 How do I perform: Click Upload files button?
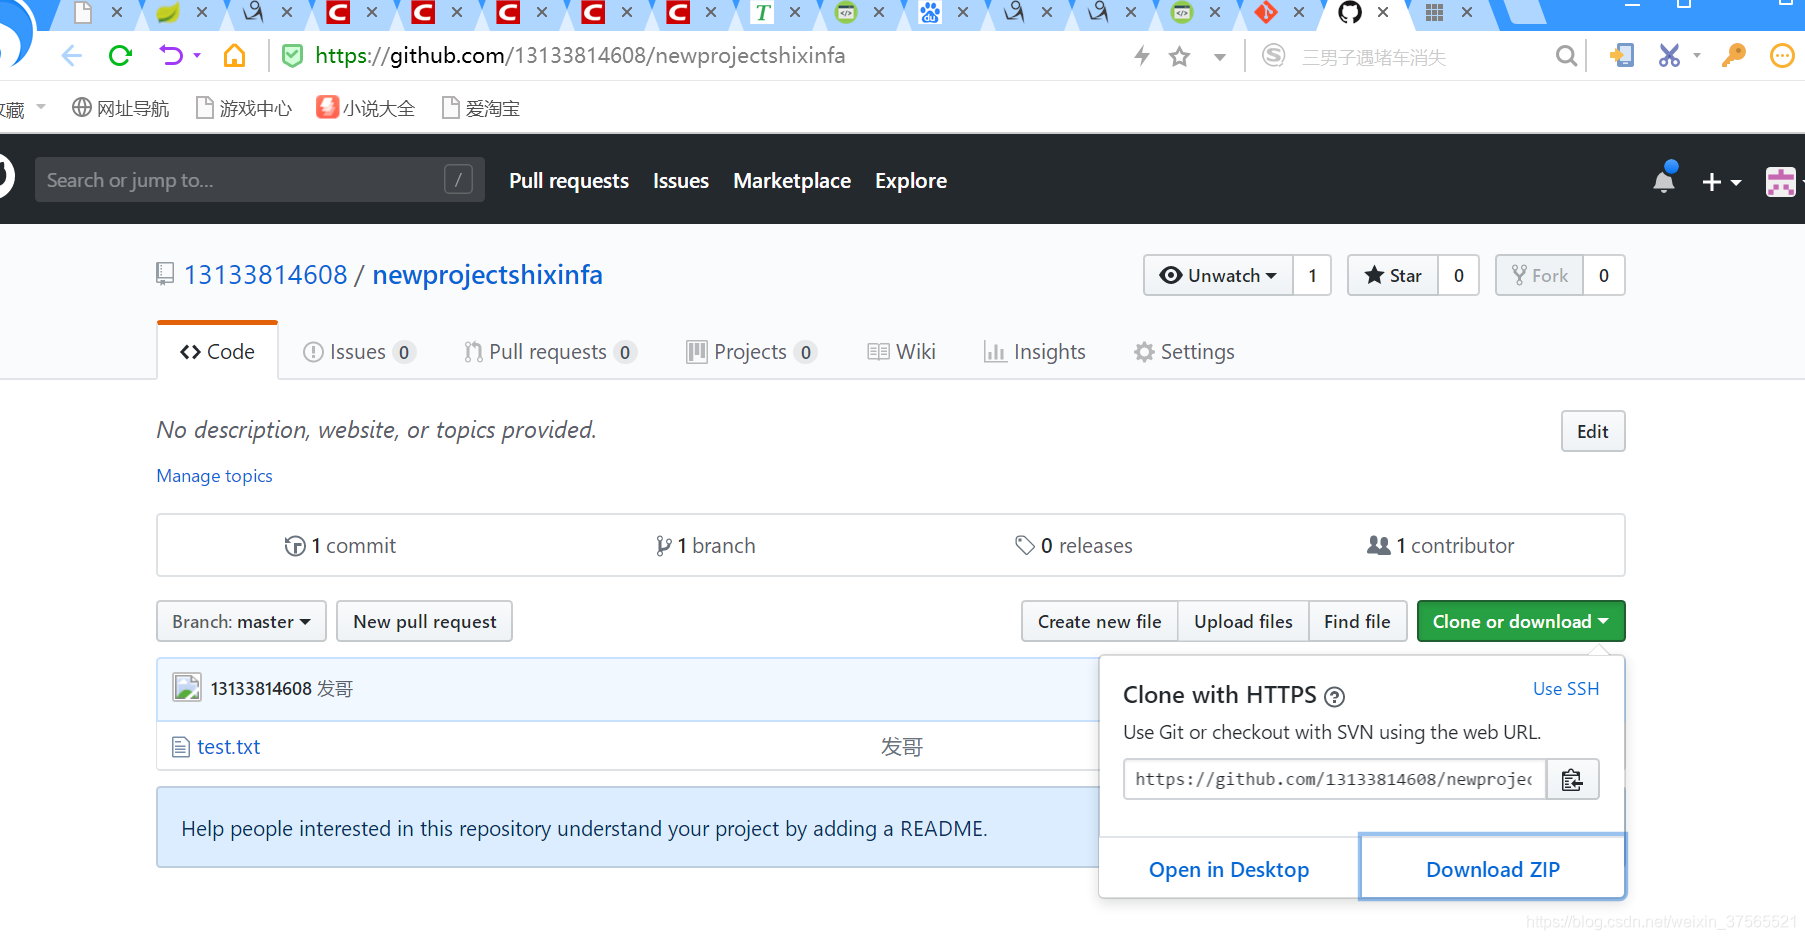tap(1243, 621)
